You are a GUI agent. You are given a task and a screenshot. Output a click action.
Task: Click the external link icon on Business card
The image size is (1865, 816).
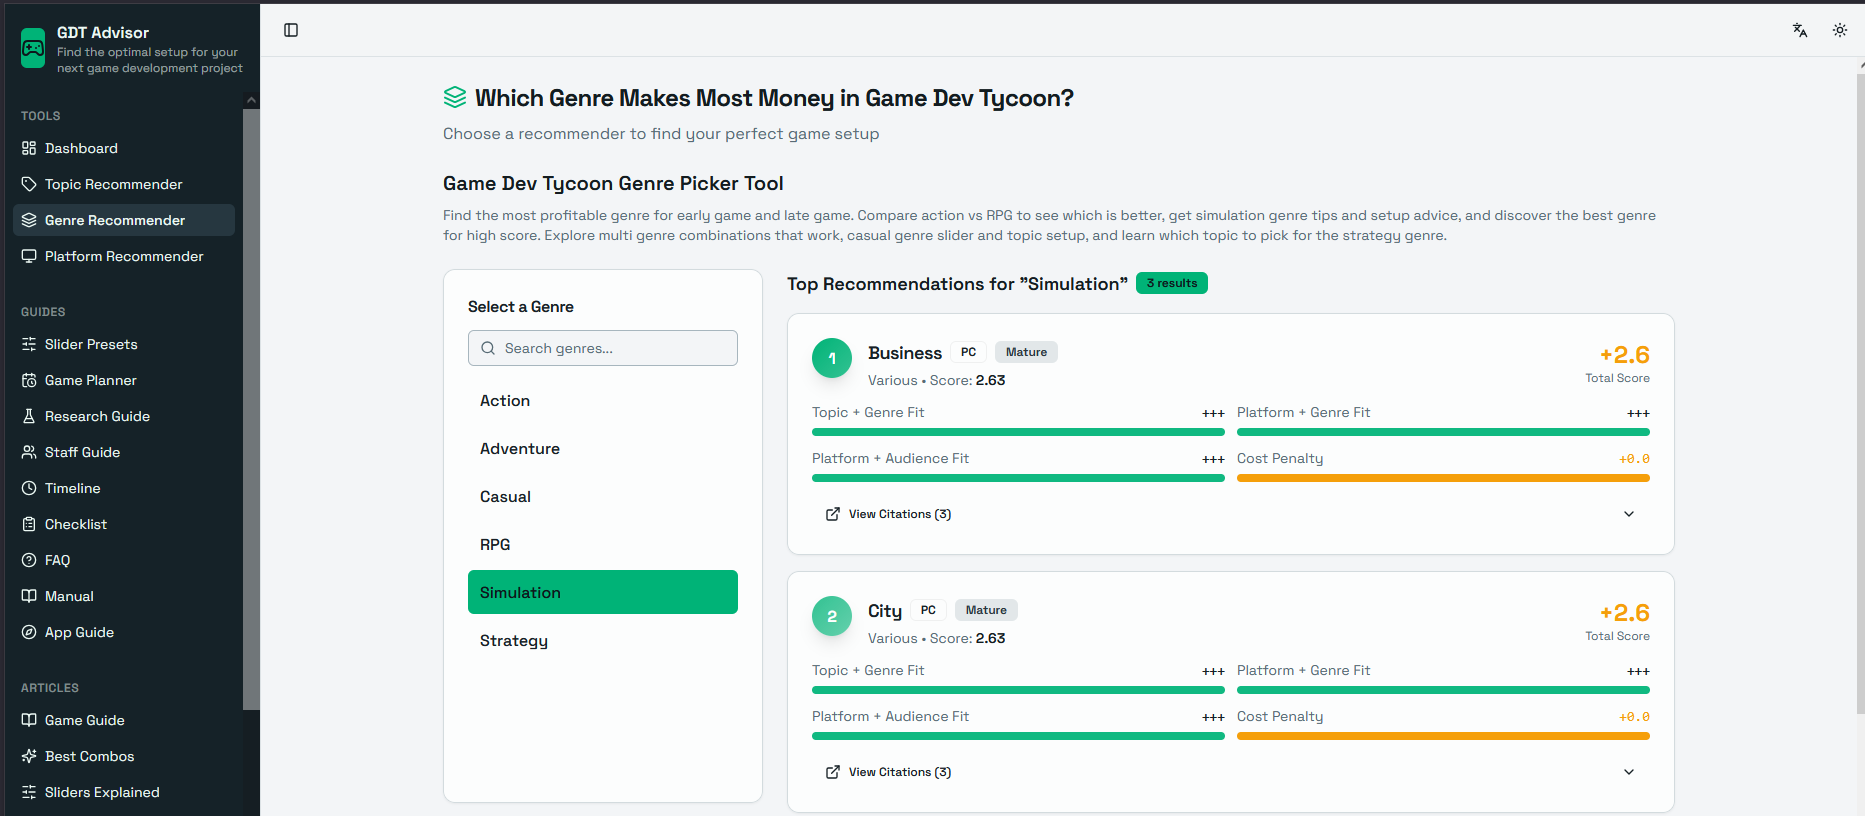click(x=833, y=514)
